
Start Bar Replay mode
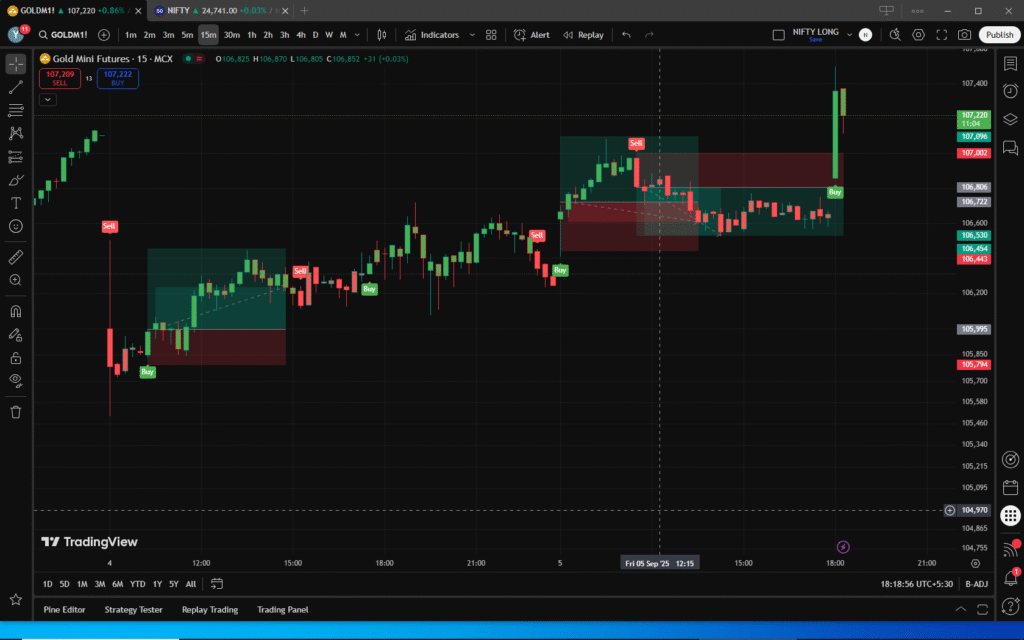(583, 35)
